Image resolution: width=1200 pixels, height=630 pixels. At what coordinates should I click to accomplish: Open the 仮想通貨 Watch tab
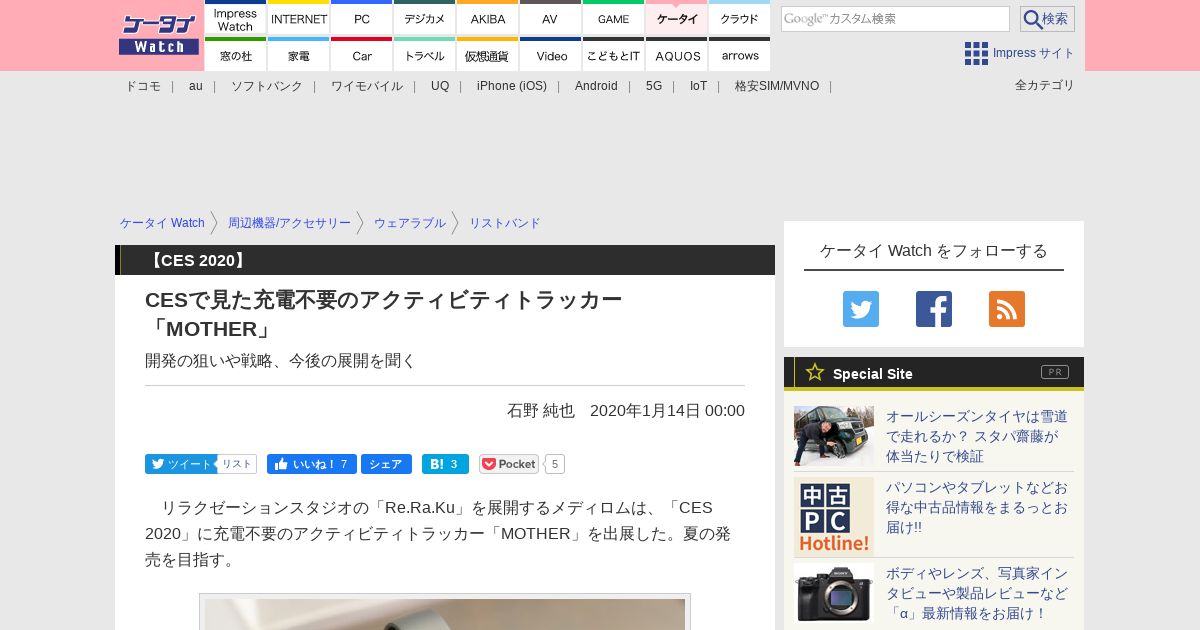[x=488, y=55]
